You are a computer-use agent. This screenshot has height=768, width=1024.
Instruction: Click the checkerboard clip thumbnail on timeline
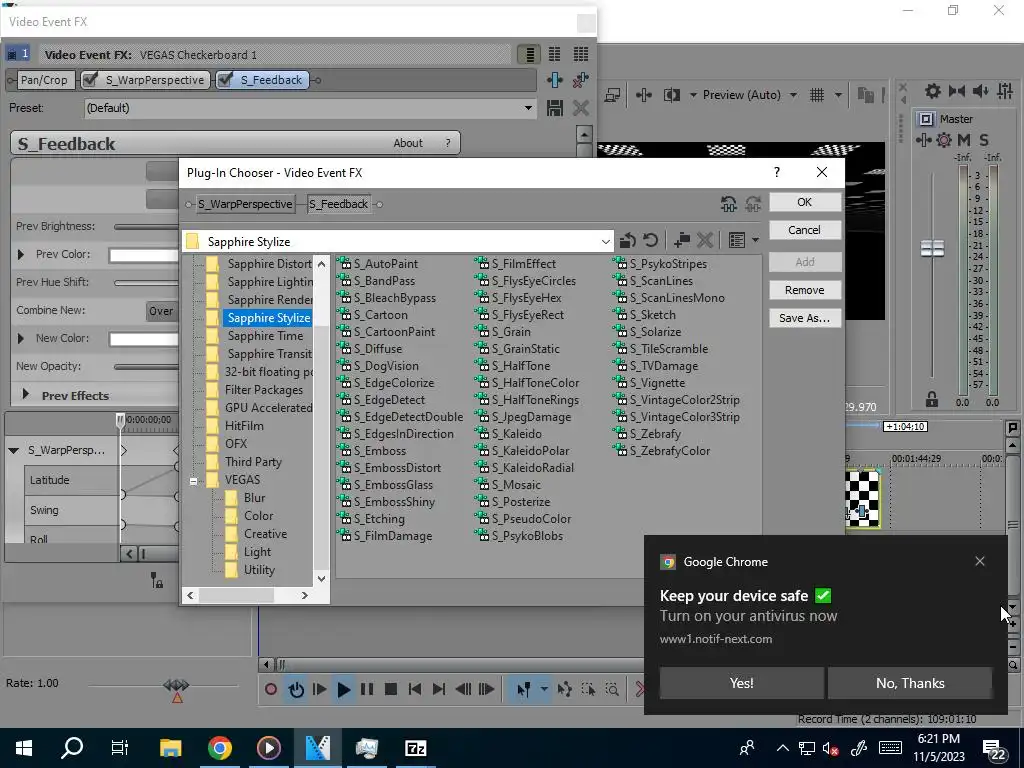coord(863,498)
